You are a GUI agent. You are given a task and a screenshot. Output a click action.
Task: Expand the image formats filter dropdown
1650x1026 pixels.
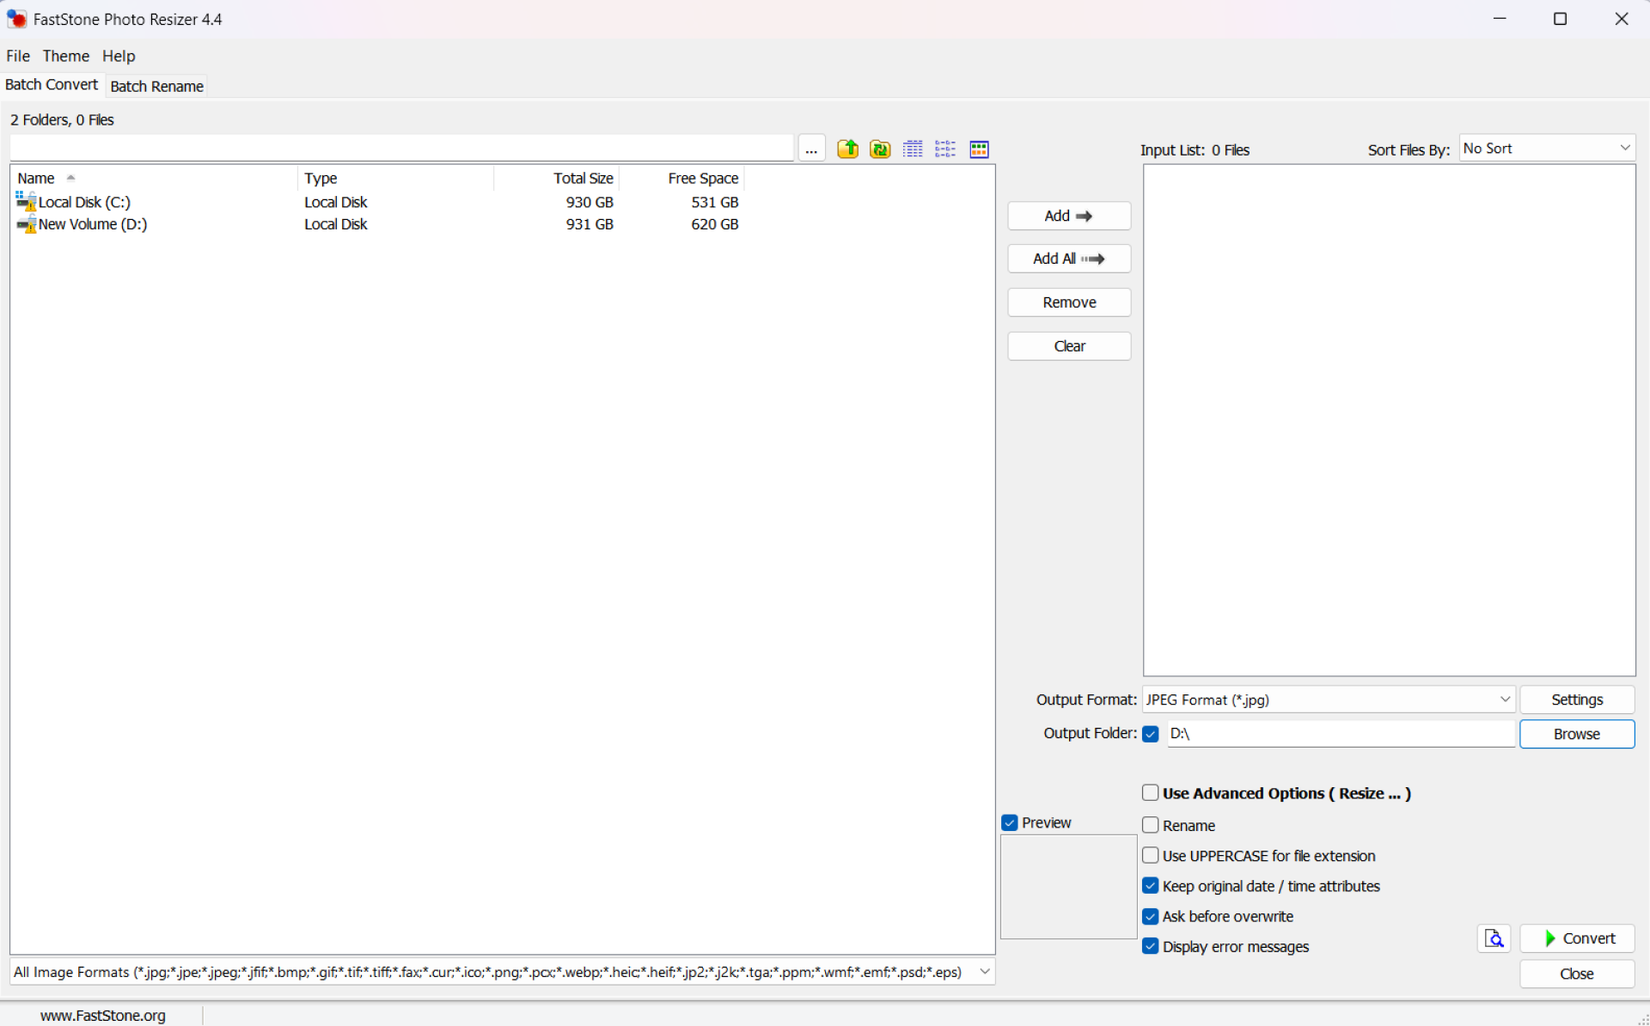coord(984,971)
